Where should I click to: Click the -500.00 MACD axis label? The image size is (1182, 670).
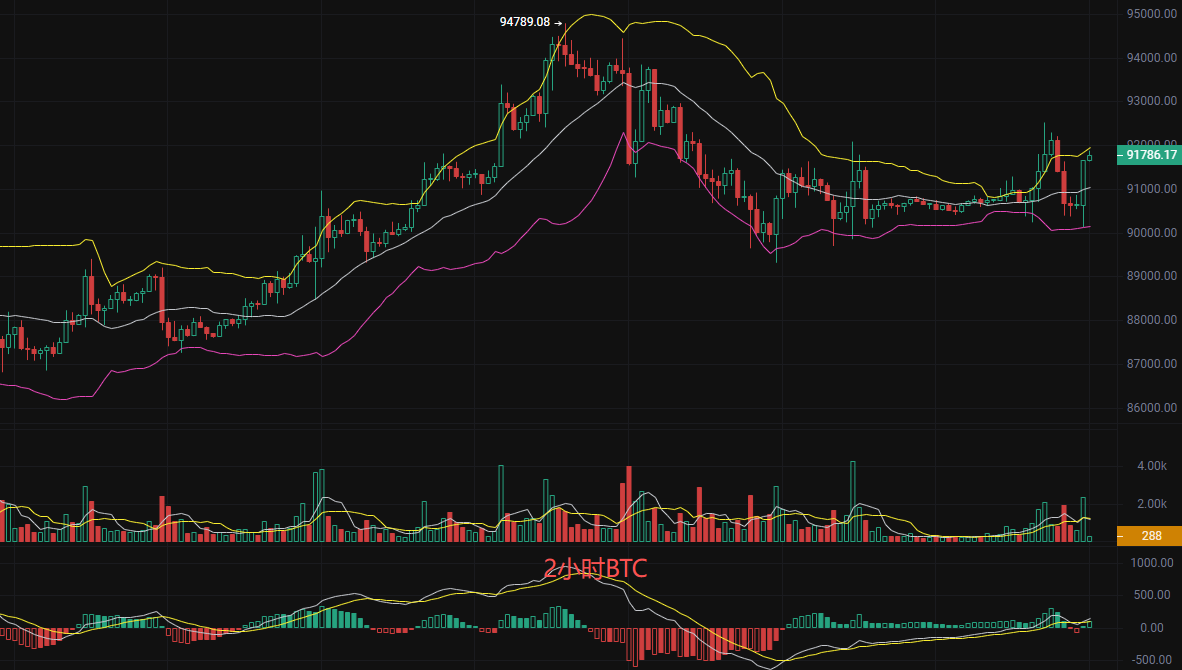click(x=1152, y=660)
